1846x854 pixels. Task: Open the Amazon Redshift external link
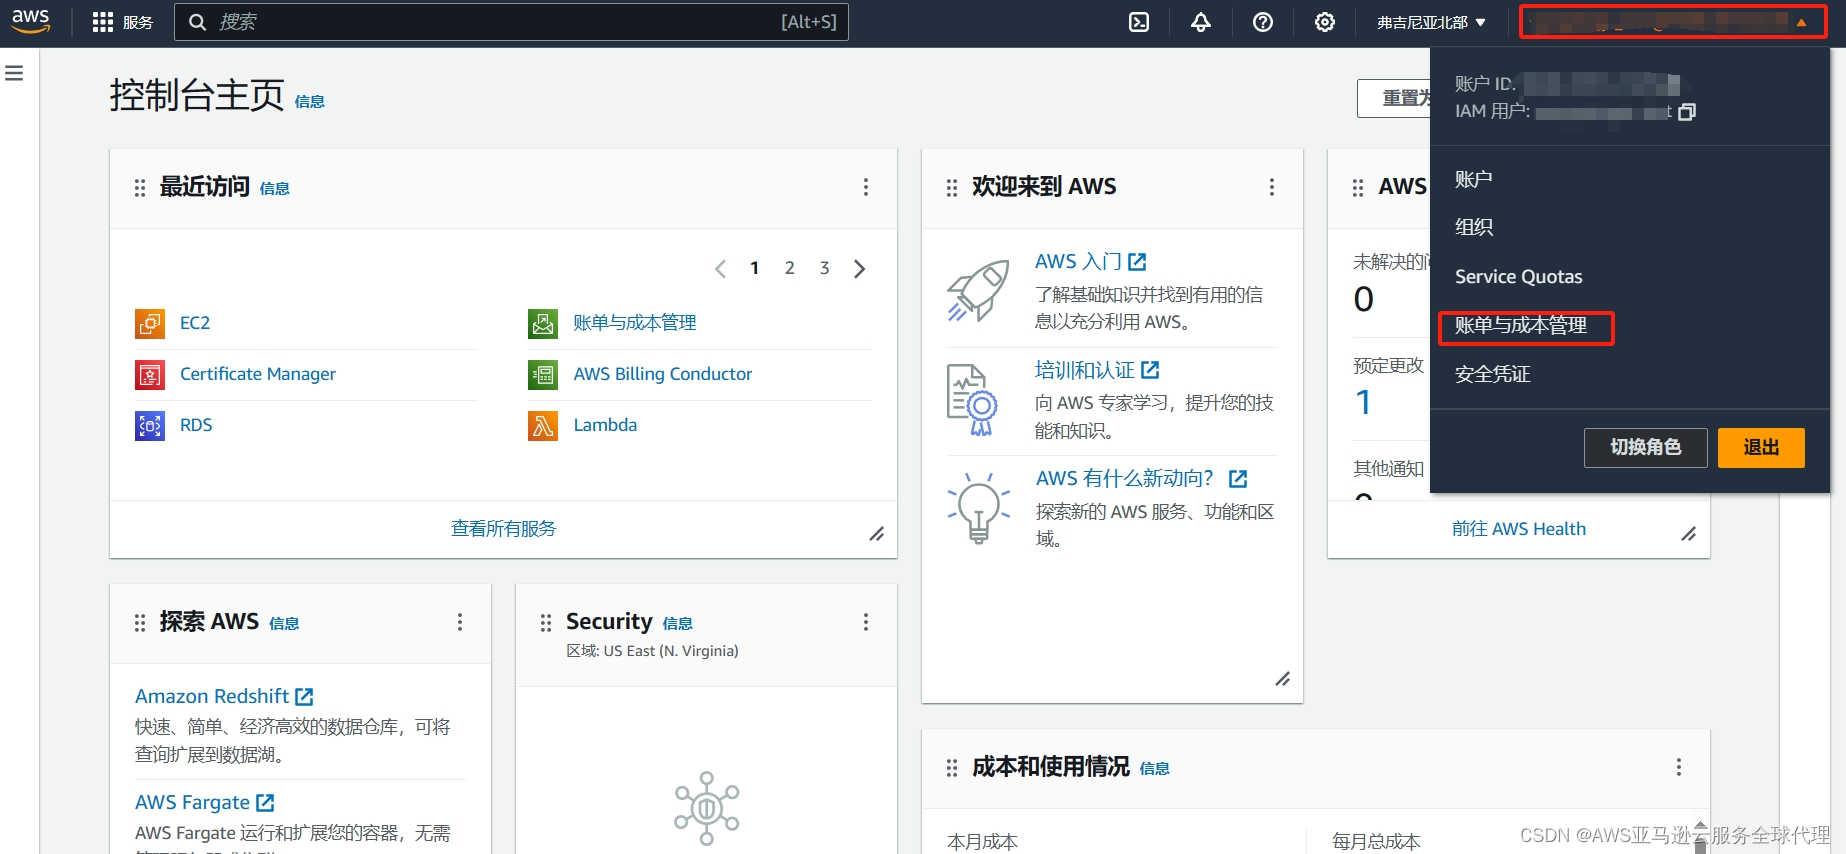(224, 696)
